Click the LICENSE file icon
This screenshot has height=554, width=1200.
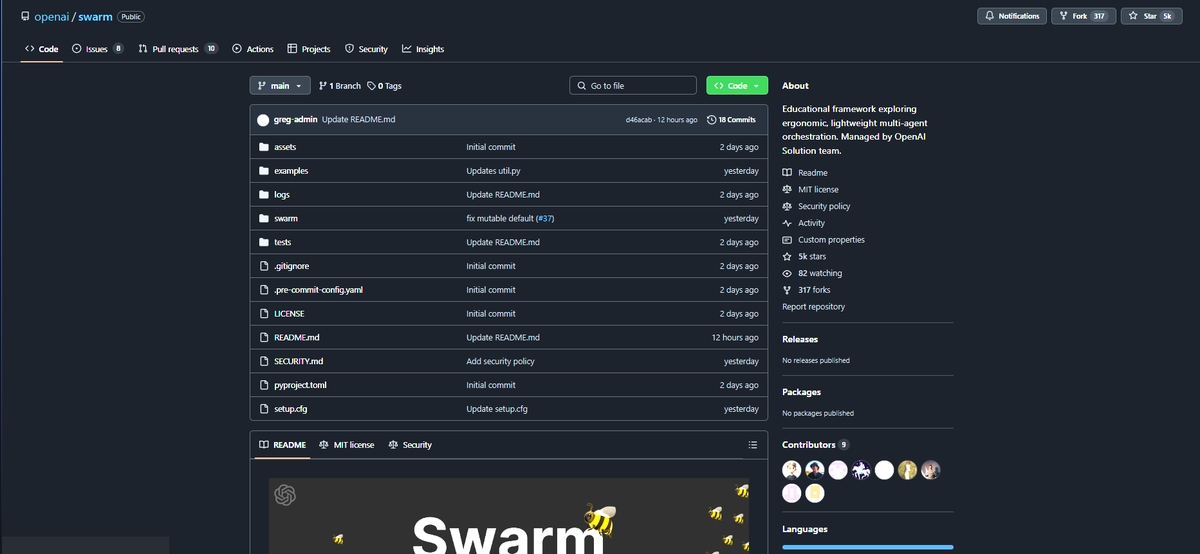(264, 314)
